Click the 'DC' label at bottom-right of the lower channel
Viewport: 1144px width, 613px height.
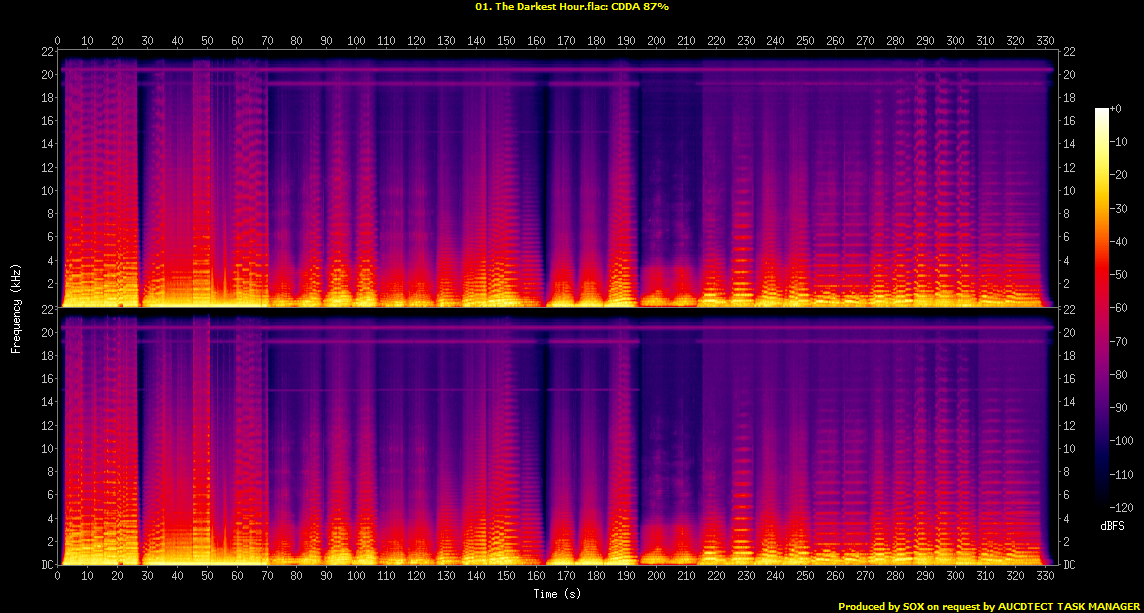point(1068,564)
